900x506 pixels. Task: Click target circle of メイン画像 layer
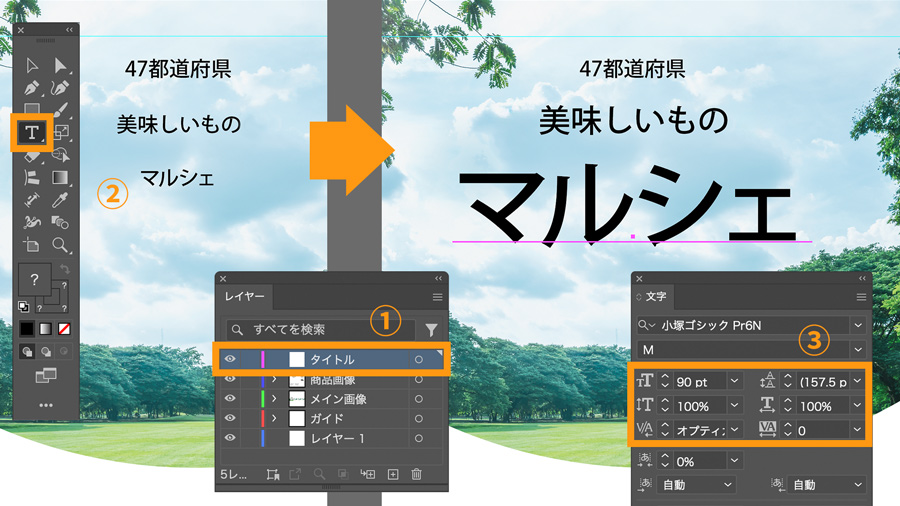click(x=419, y=399)
